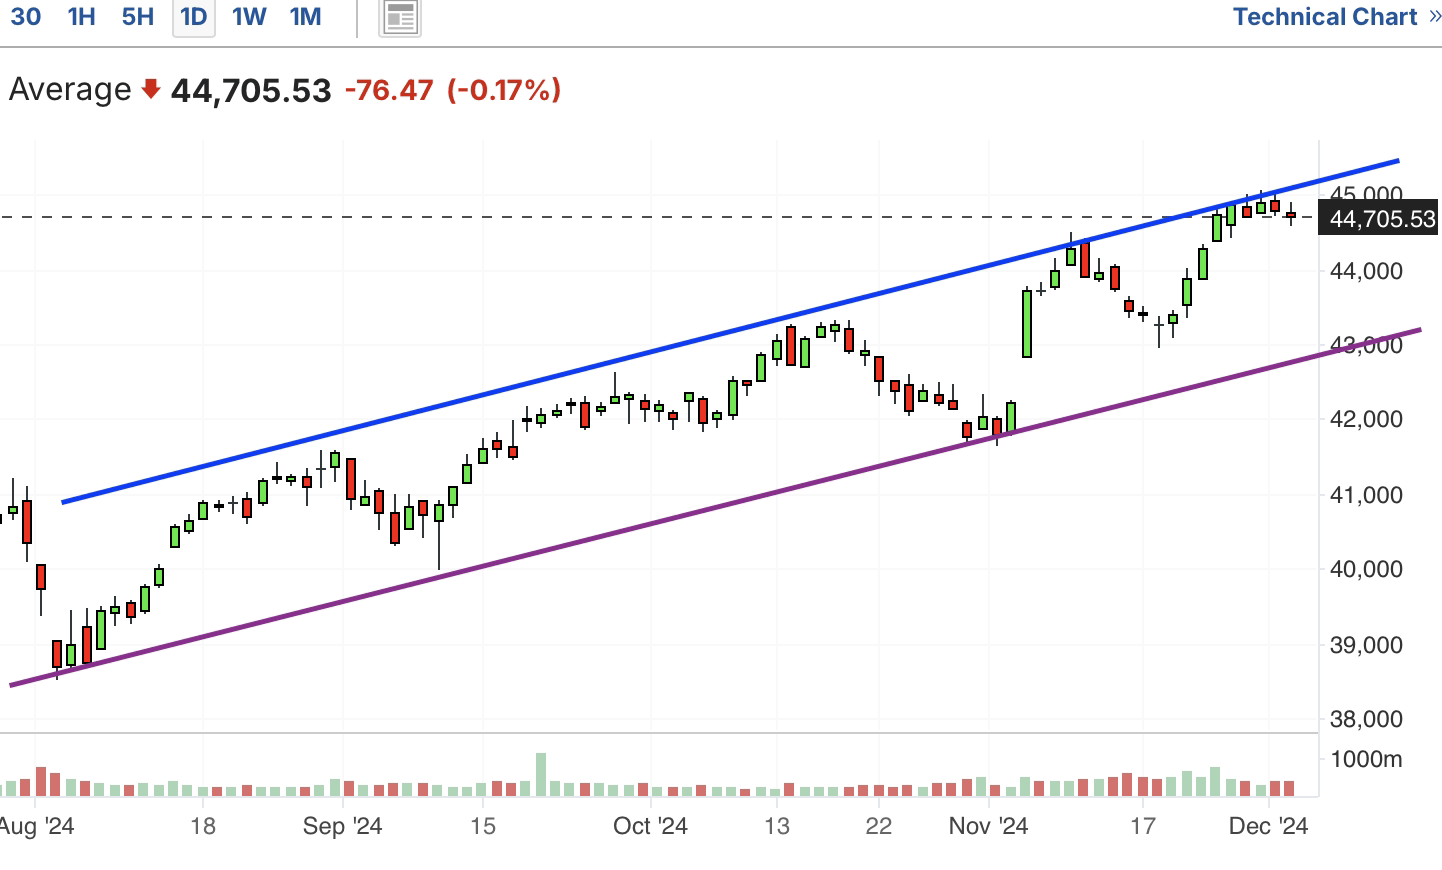Click the 40,000 price axis label

pos(1366,569)
